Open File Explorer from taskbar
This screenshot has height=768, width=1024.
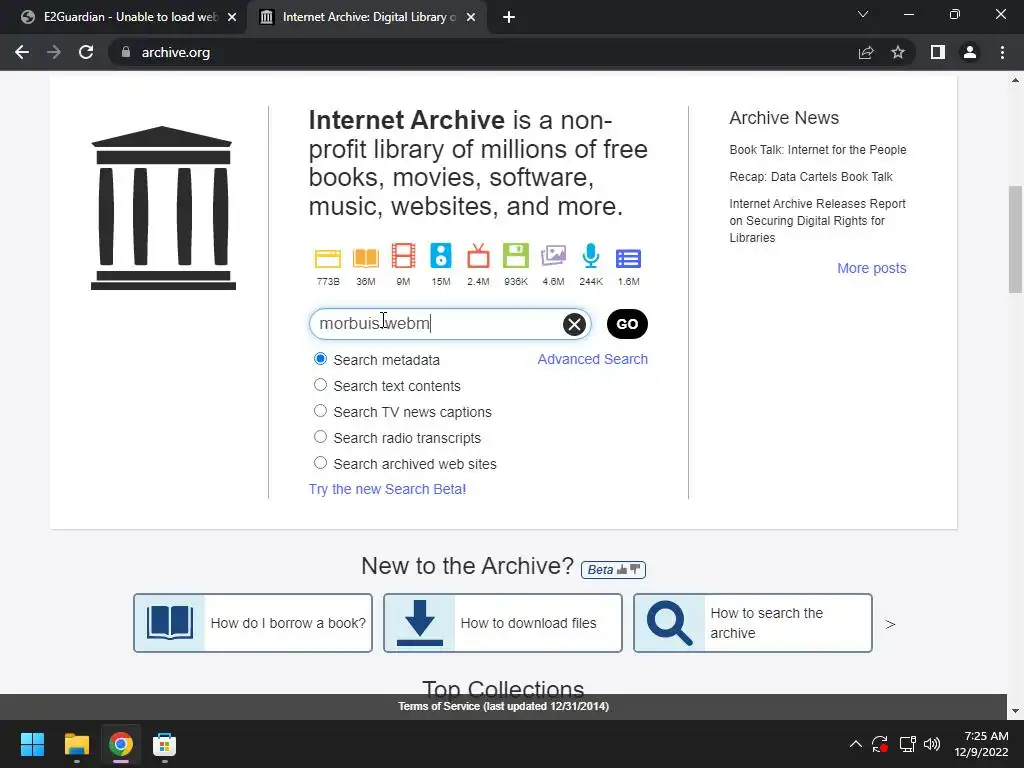[76, 744]
